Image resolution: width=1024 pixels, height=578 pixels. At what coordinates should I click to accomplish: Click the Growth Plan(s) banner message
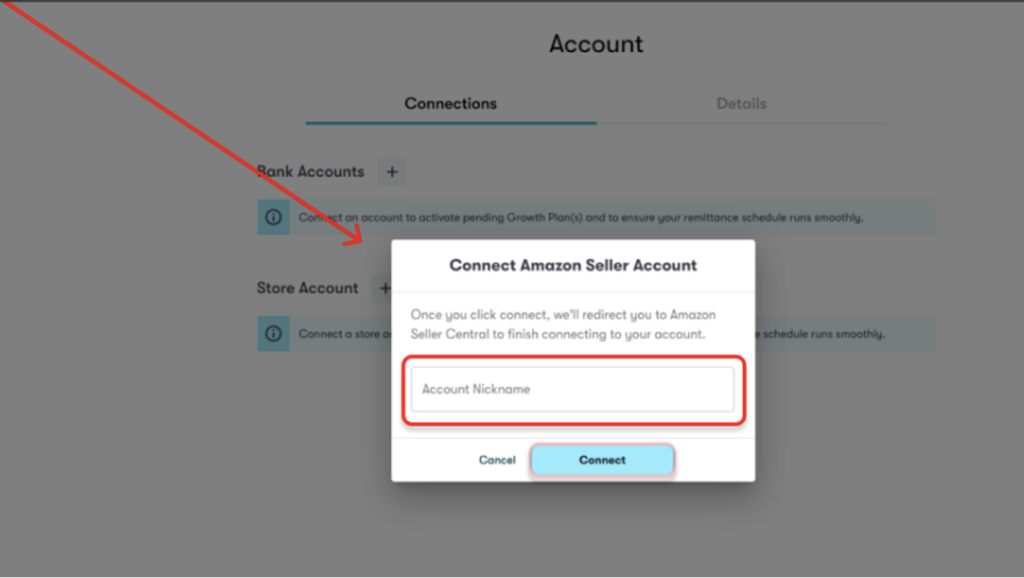(581, 217)
